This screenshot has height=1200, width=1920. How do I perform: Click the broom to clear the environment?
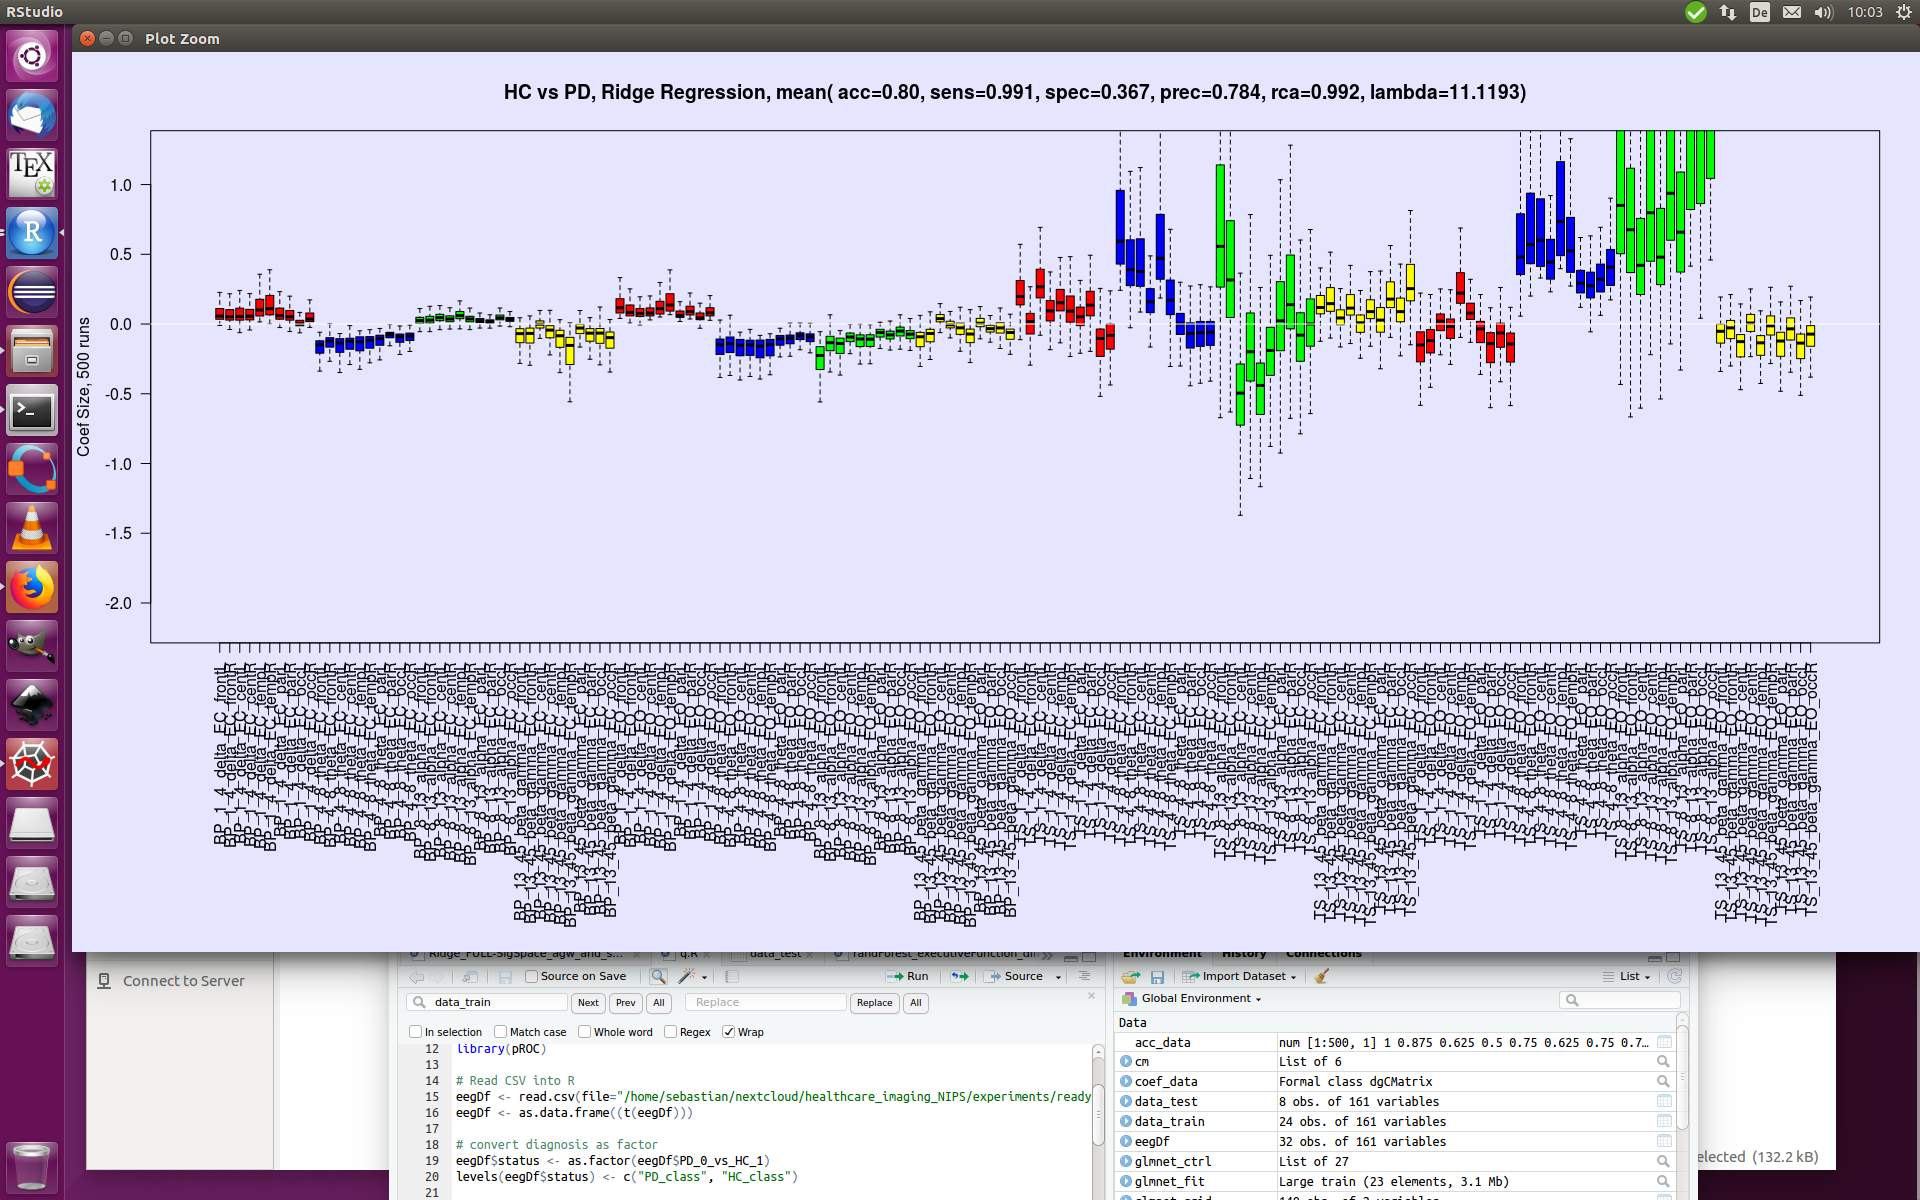coord(1322,976)
